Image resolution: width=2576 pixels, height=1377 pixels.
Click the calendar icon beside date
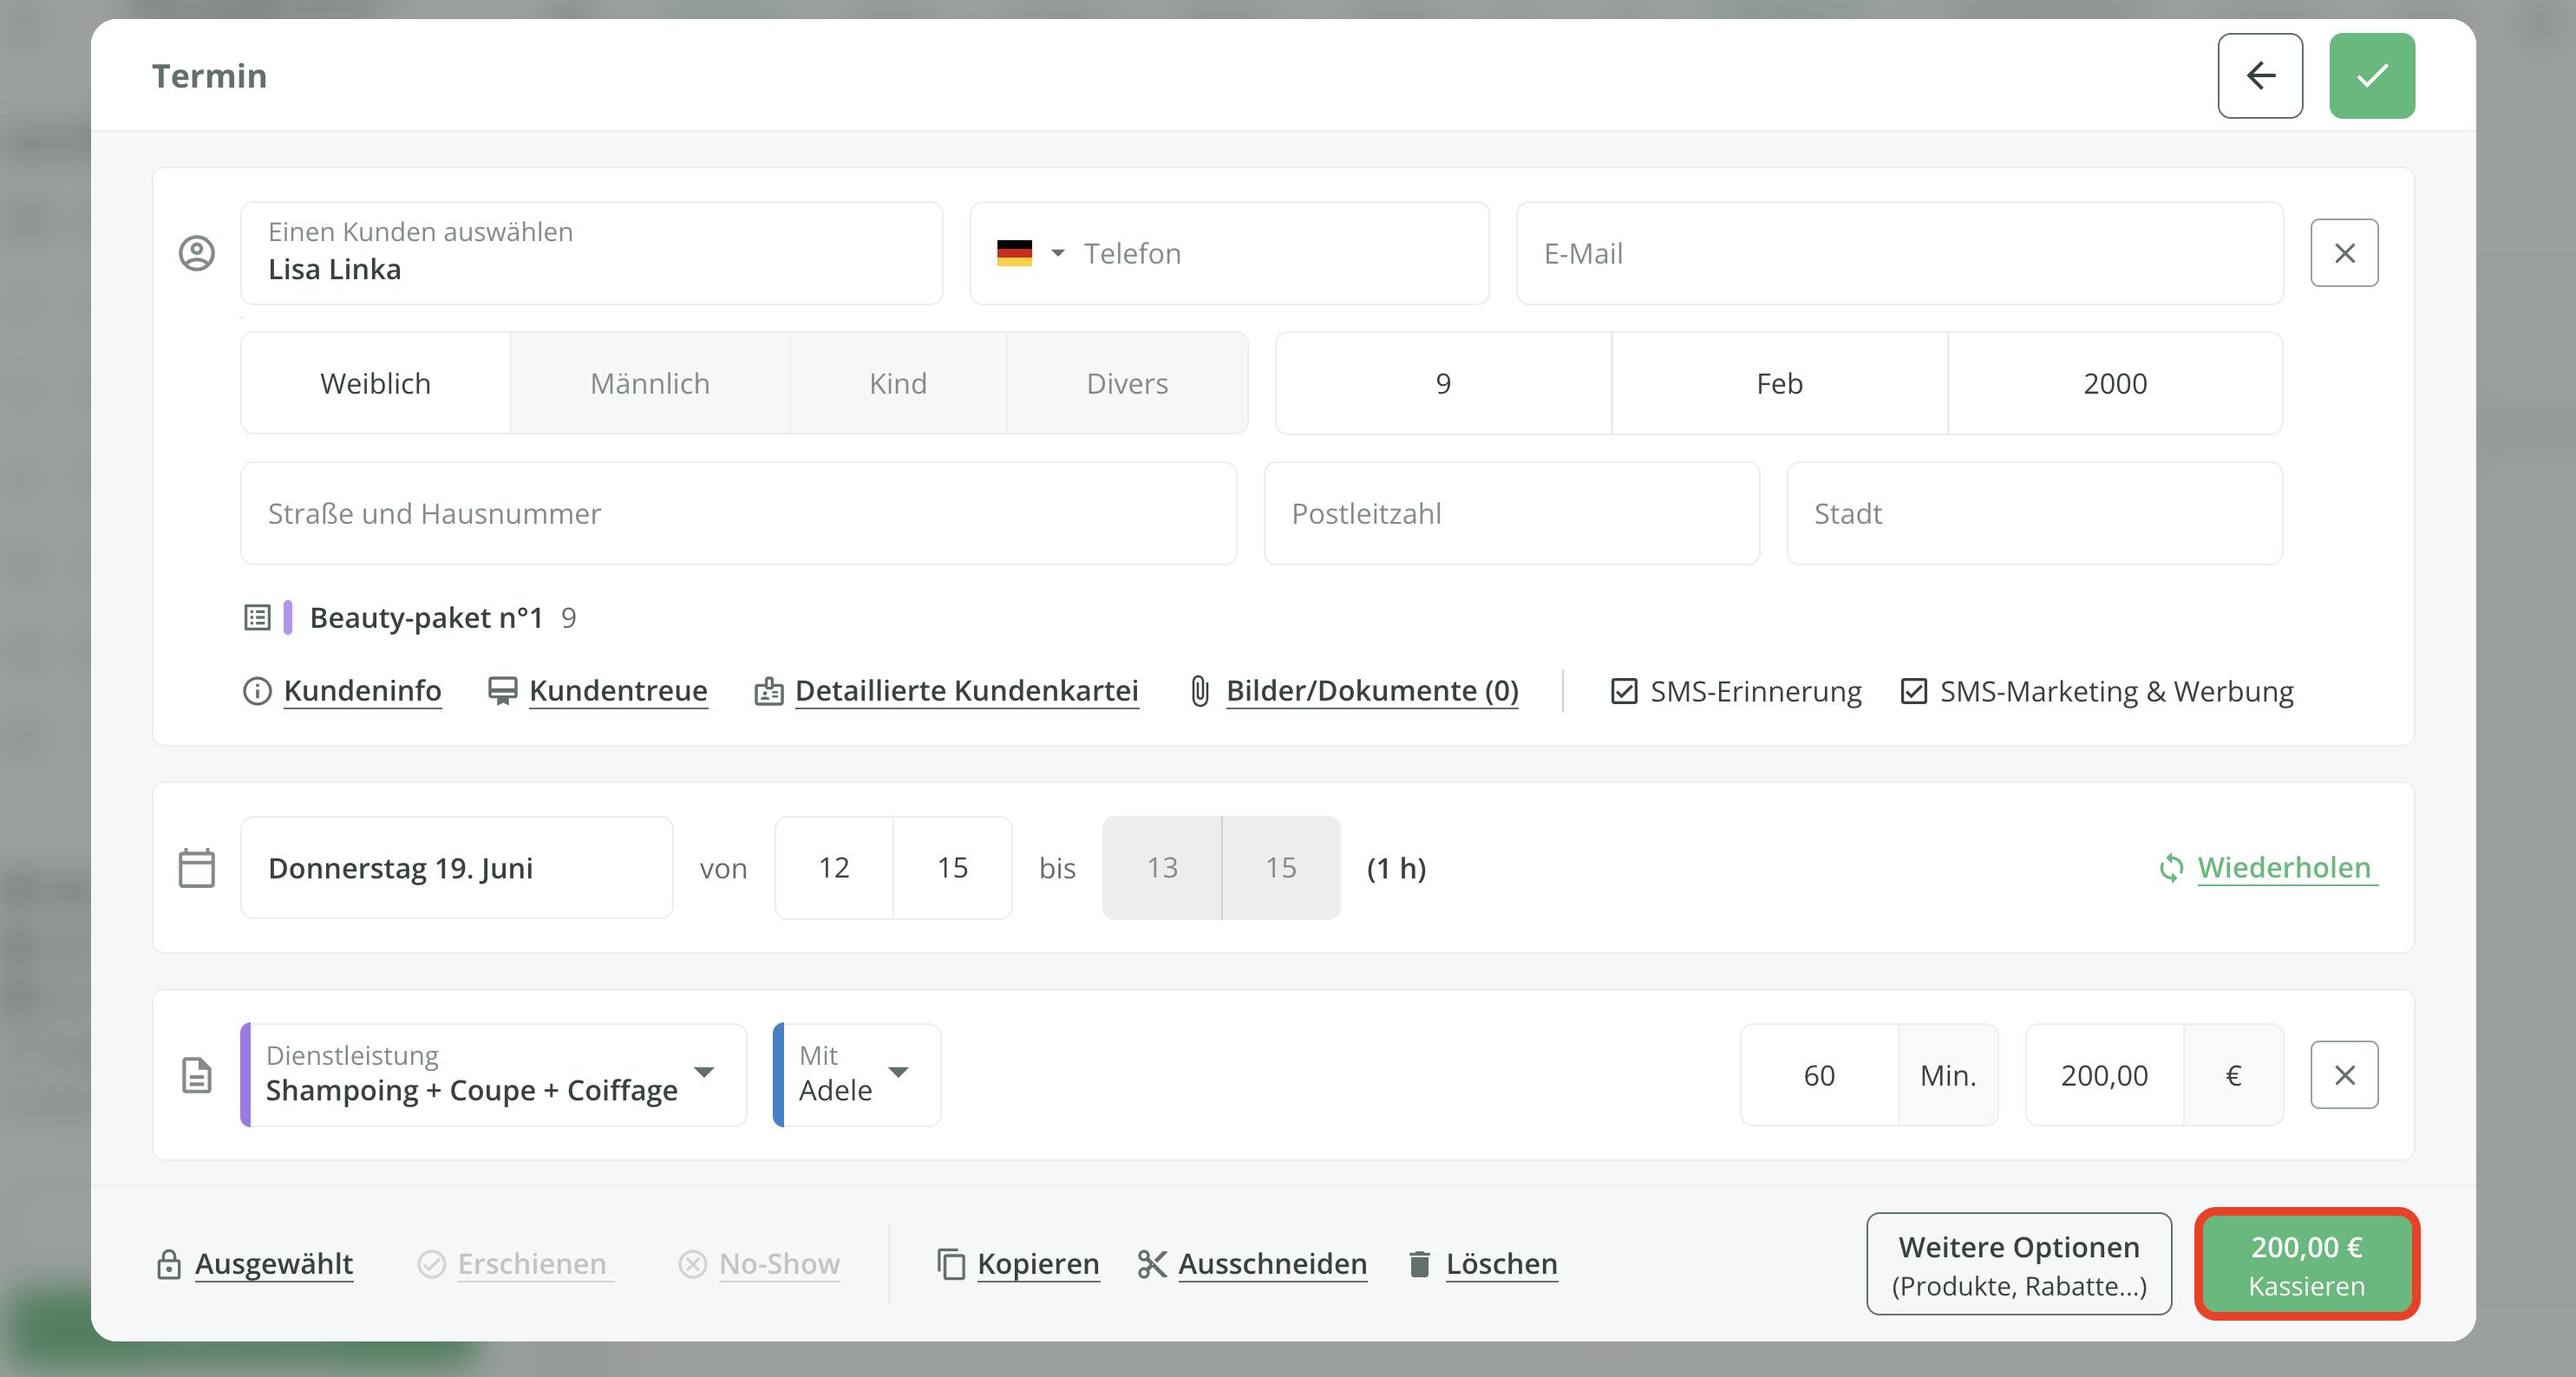(197, 868)
